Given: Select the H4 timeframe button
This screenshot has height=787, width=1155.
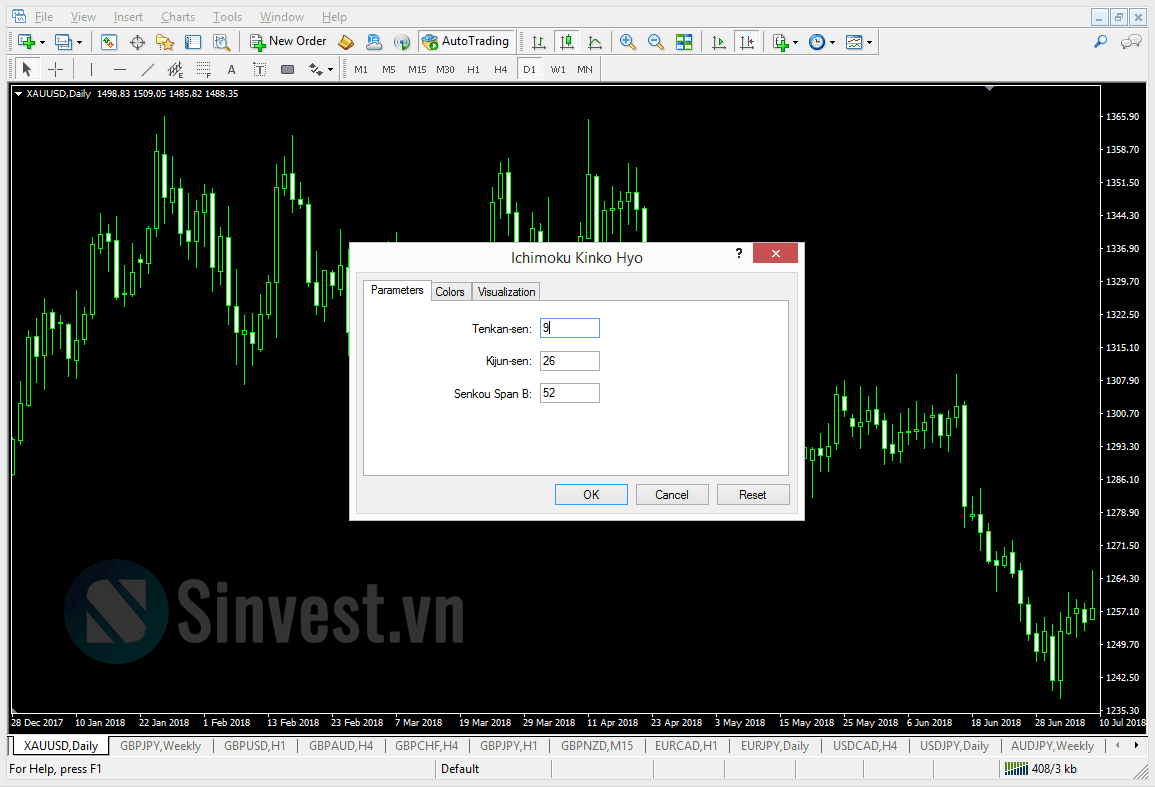Looking at the screenshot, I should pyautogui.click(x=500, y=69).
